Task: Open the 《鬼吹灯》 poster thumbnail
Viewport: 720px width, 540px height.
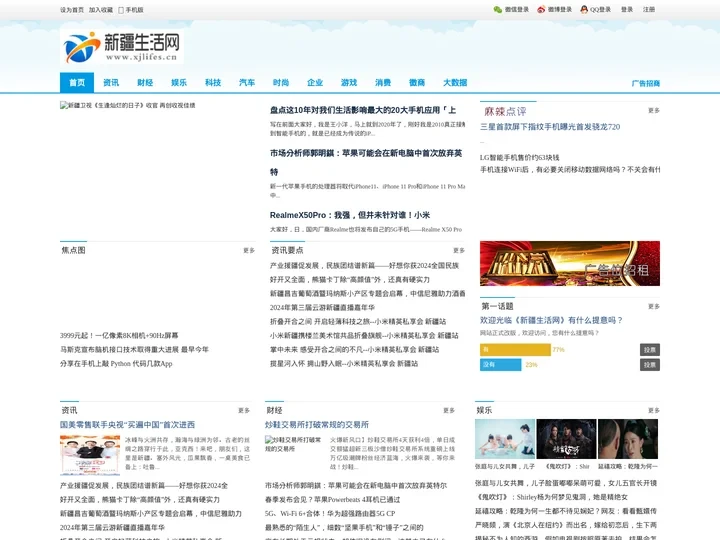Action: pyautogui.click(x=567, y=439)
